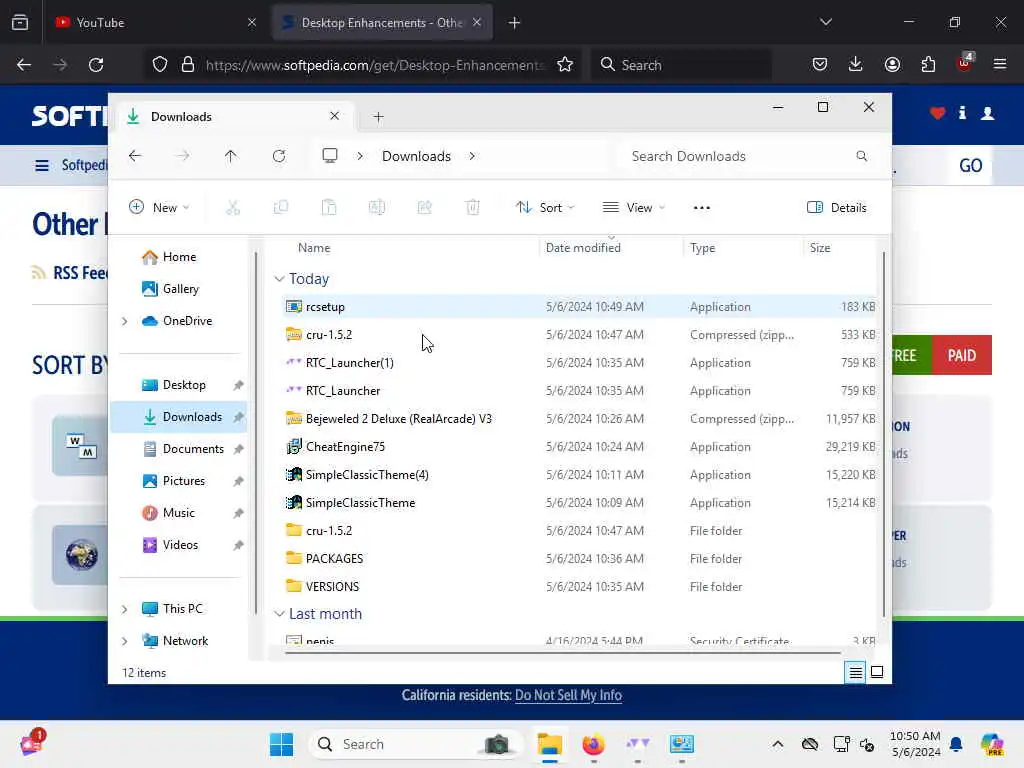Click the search magnifier in Search Downloads
The width and height of the screenshot is (1024, 768).
(x=861, y=156)
